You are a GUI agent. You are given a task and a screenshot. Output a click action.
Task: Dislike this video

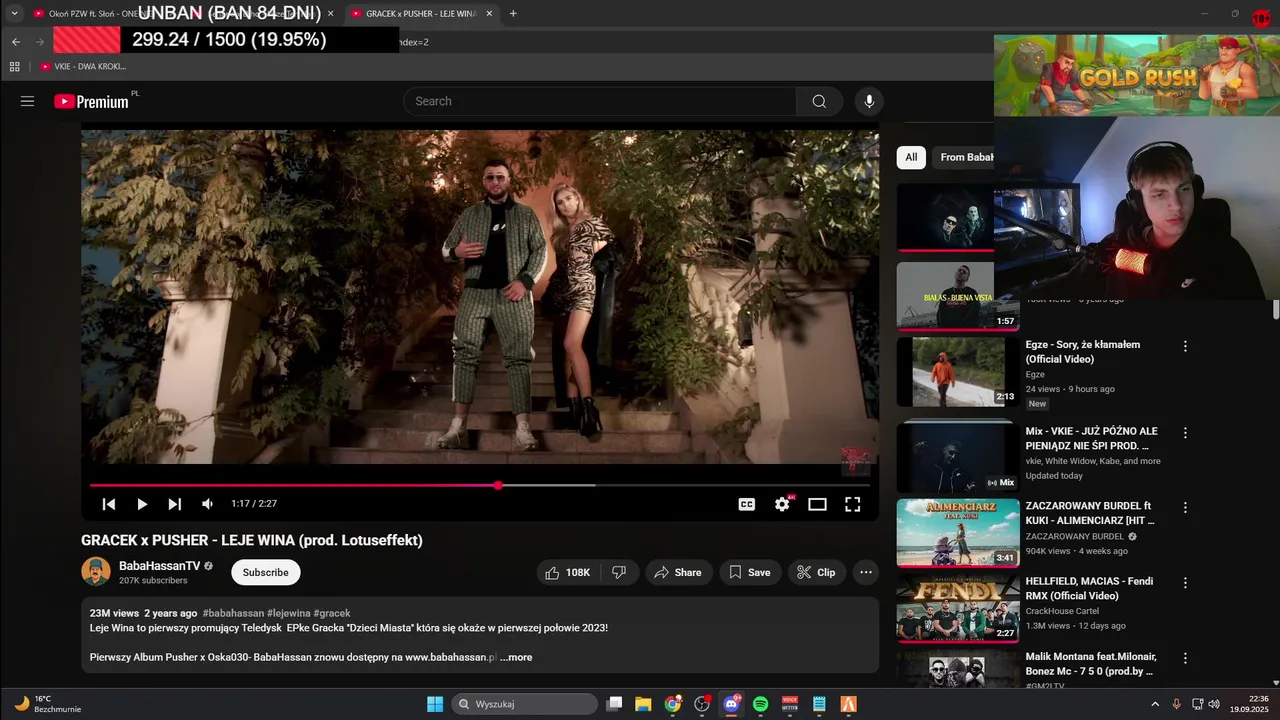(x=619, y=572)
